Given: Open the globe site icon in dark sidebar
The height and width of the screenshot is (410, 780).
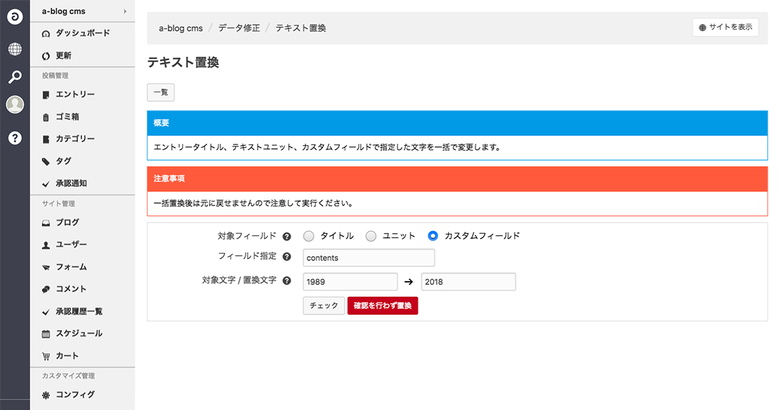Looking at the screenshot, I should (15, 49).
